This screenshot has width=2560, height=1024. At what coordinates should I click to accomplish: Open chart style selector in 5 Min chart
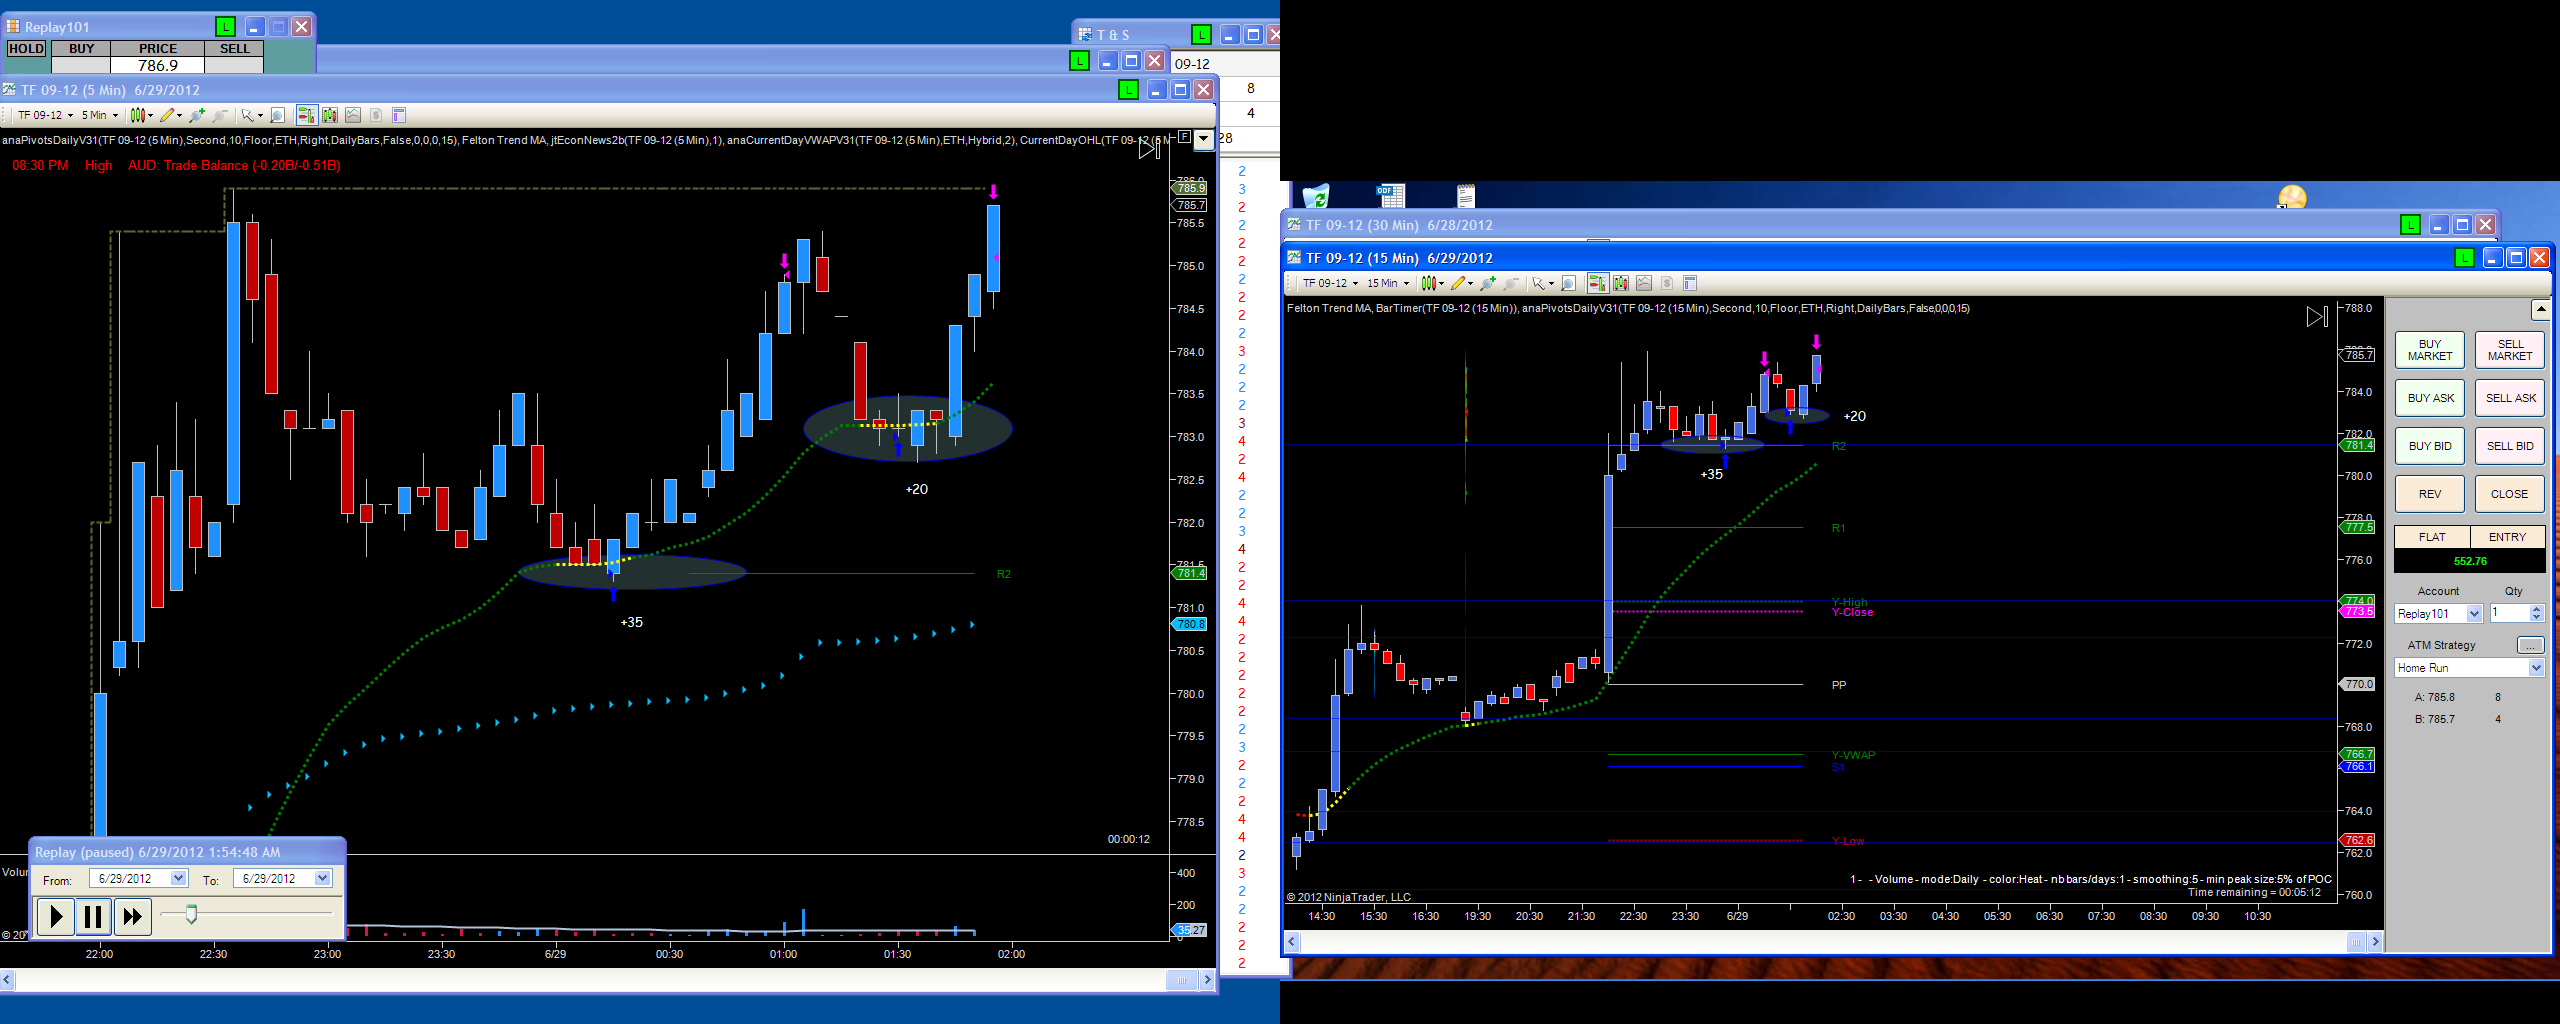point(141,115)
